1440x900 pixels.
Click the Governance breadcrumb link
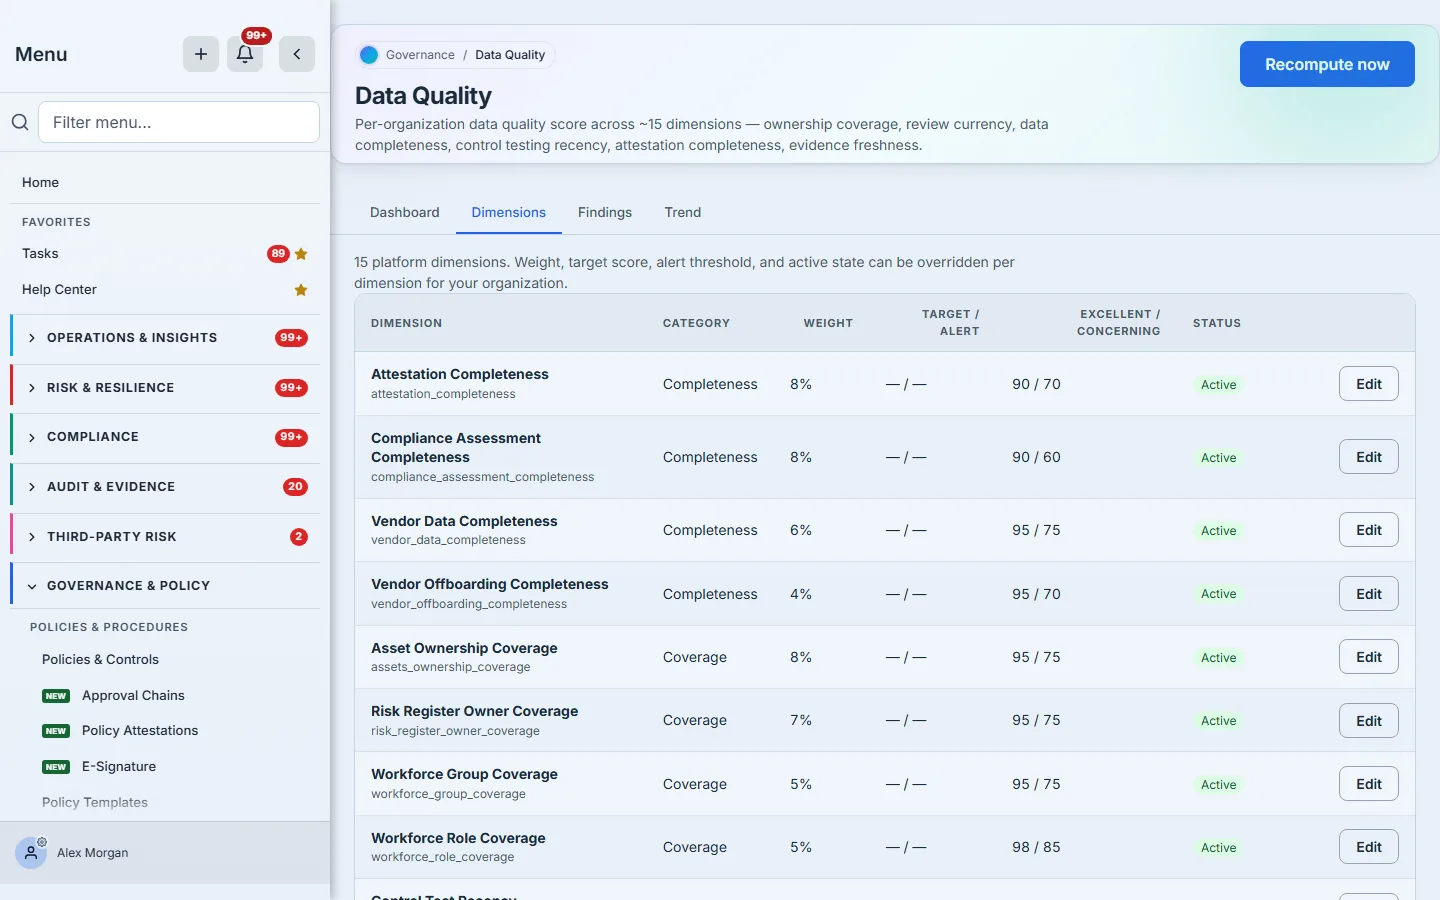pos(420,55)
